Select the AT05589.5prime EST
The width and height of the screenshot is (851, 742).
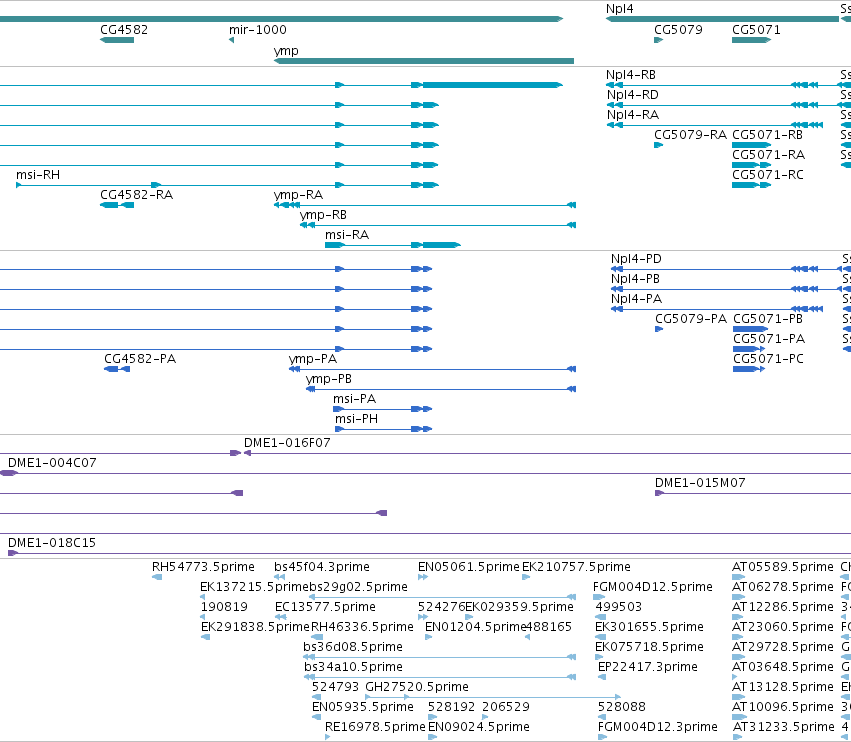[x=739, y=577]
